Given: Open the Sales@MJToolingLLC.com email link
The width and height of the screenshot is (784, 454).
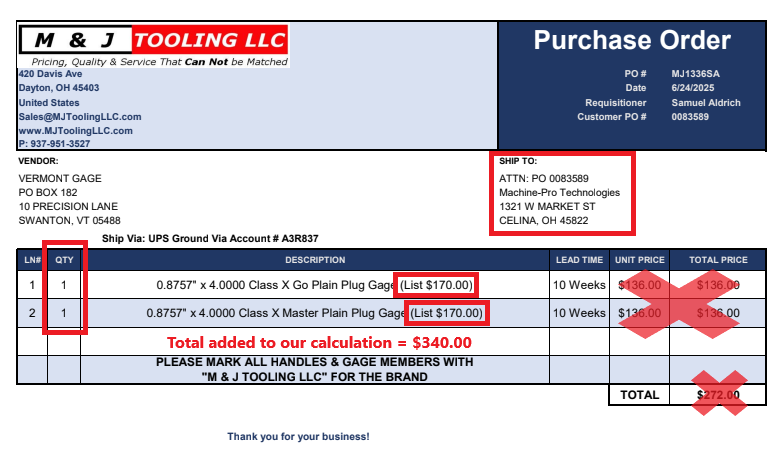Looking at the screenshot, I should coord(80,116).
